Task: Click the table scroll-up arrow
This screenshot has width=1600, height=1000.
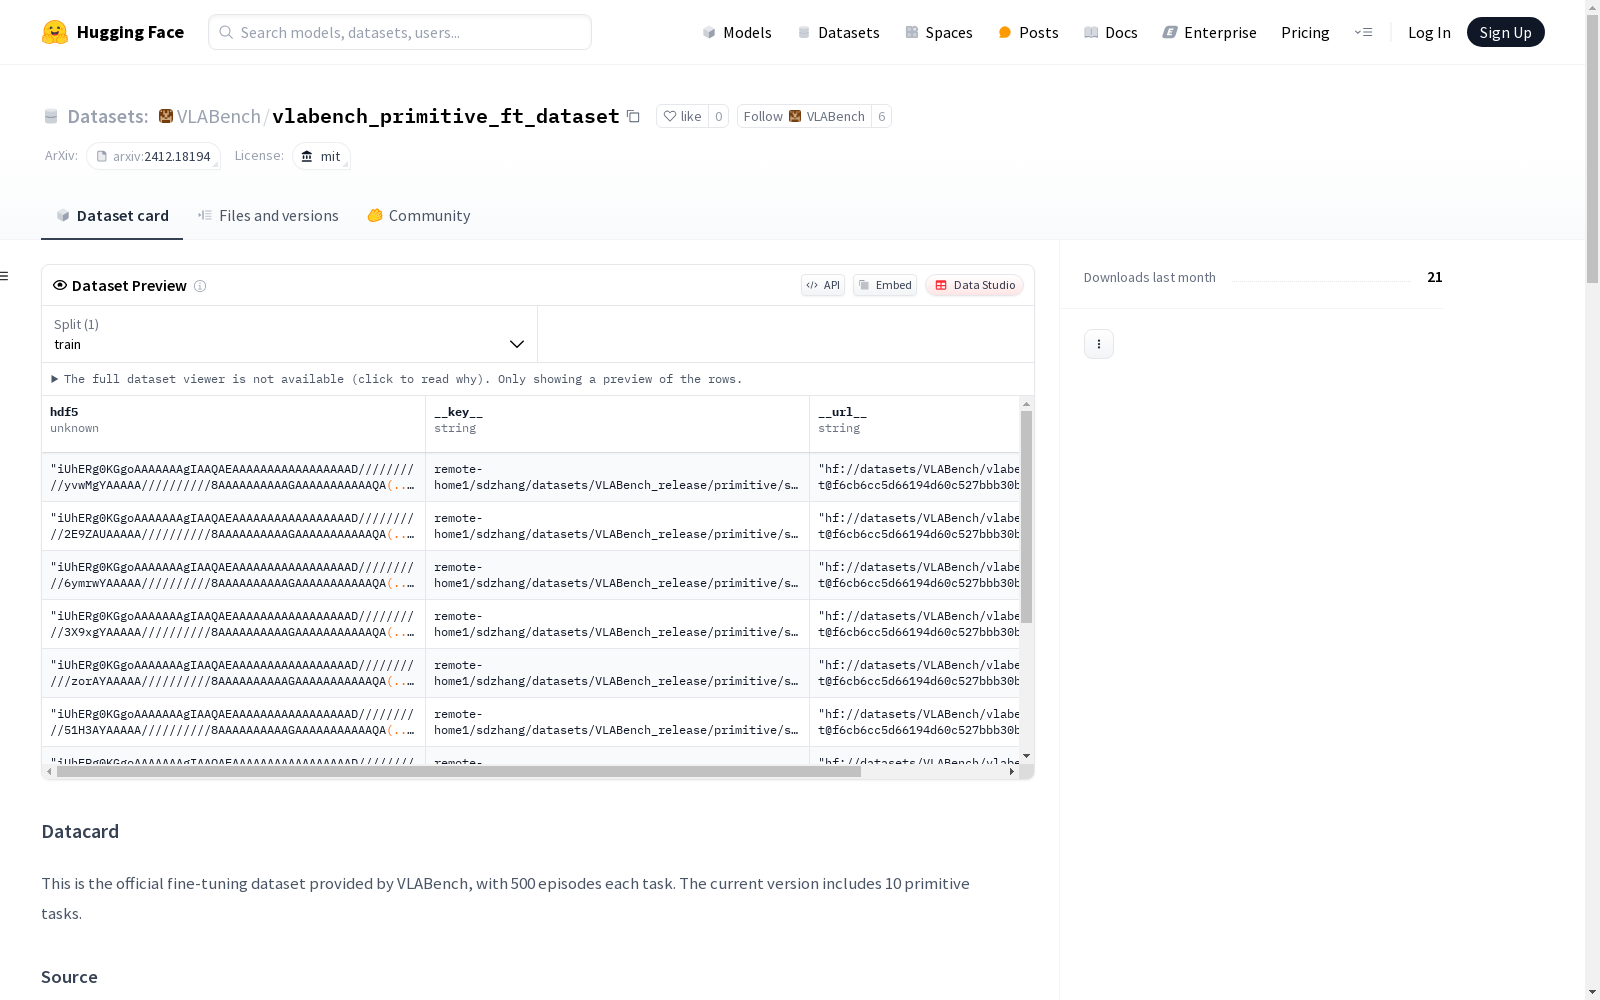Action: [x=1026, y=404]
